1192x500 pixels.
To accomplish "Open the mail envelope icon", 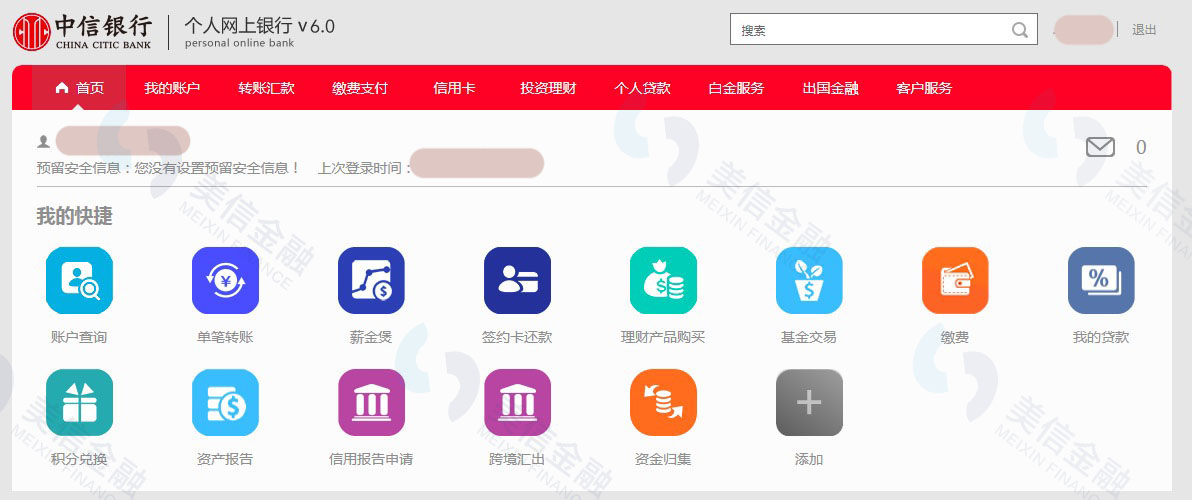I will pos(1100,147).
